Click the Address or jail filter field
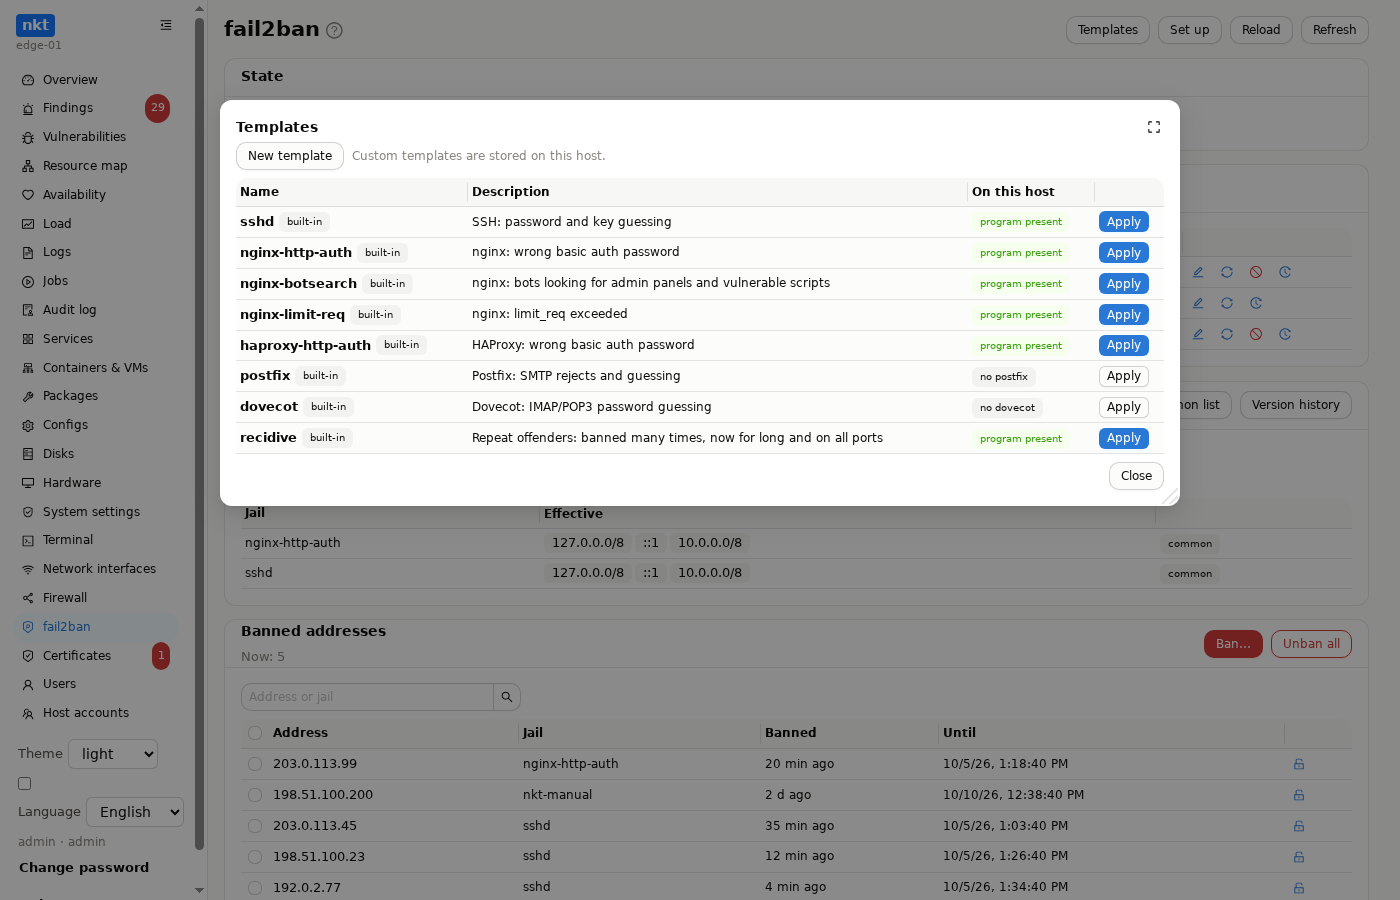 click(367, 697)
